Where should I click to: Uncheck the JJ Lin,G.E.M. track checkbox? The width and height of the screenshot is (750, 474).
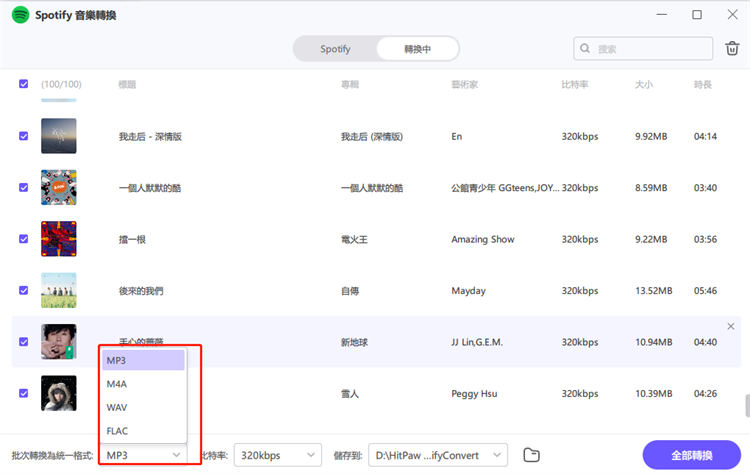pyautogui.click(x=23, y=342)
